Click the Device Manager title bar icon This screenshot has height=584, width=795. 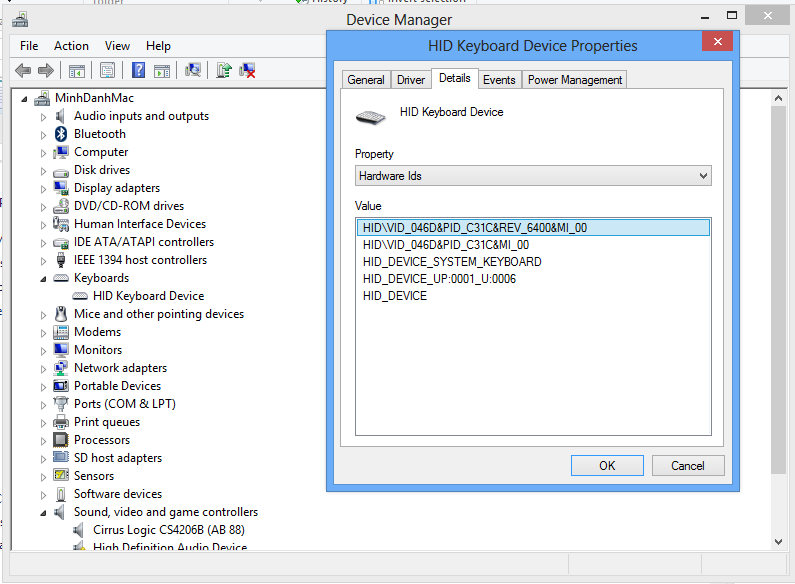(x=20, y=20)
